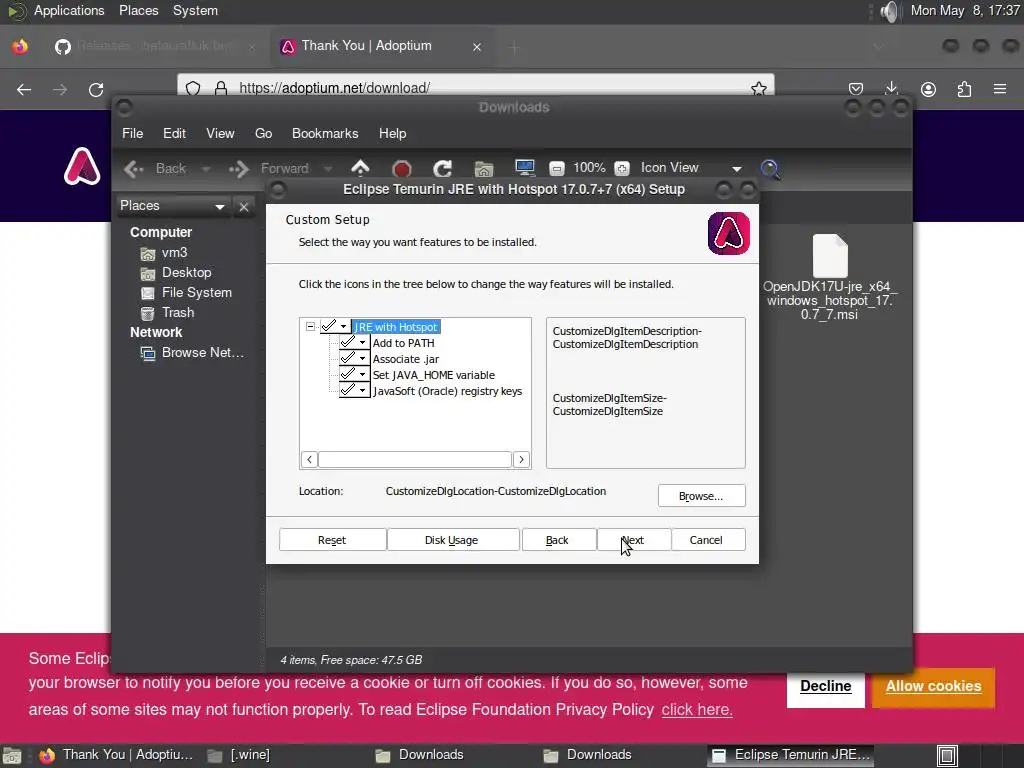
Task: Click the red Stop loading icon
Action: (402, 169)
